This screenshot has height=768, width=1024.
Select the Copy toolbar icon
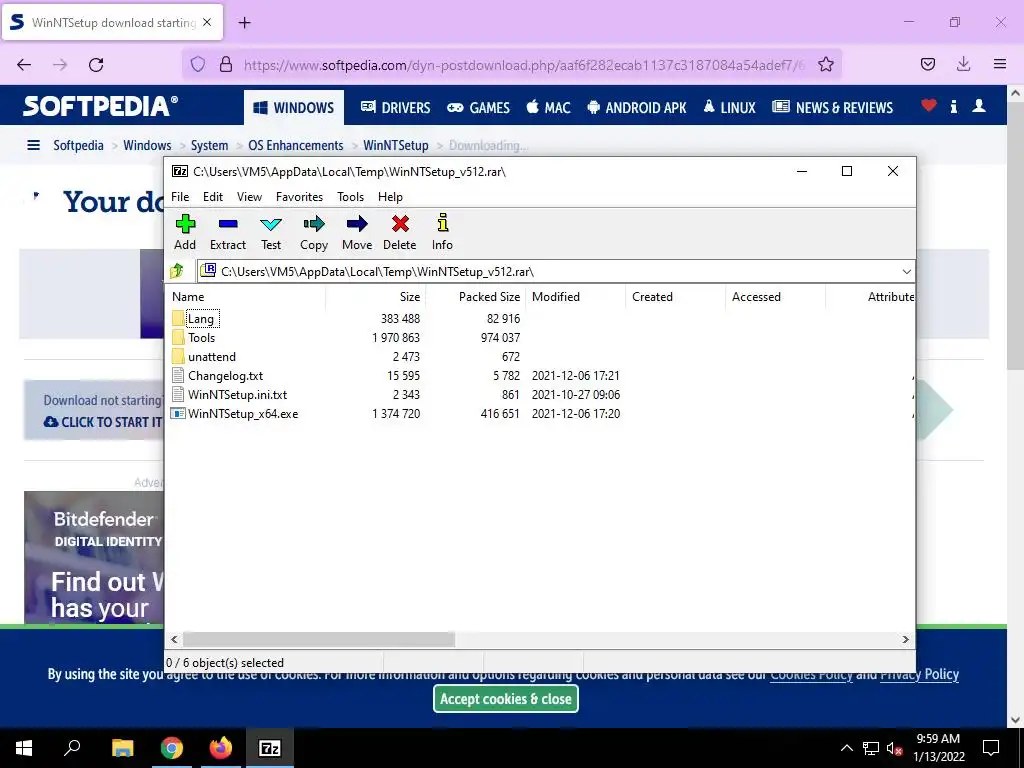(313, 232)
